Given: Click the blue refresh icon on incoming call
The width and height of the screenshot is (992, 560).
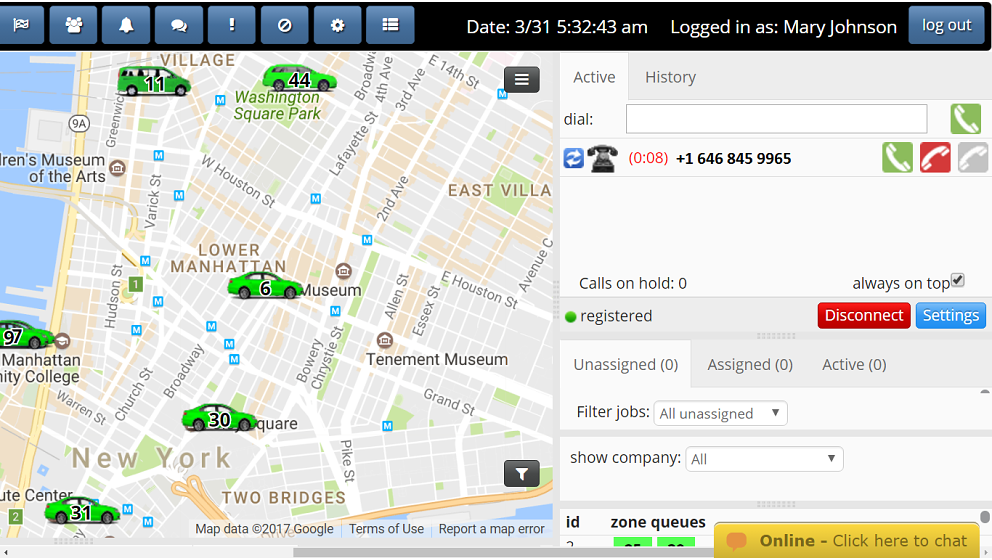Looking at the screenshot, I should (x=574, y=158).
